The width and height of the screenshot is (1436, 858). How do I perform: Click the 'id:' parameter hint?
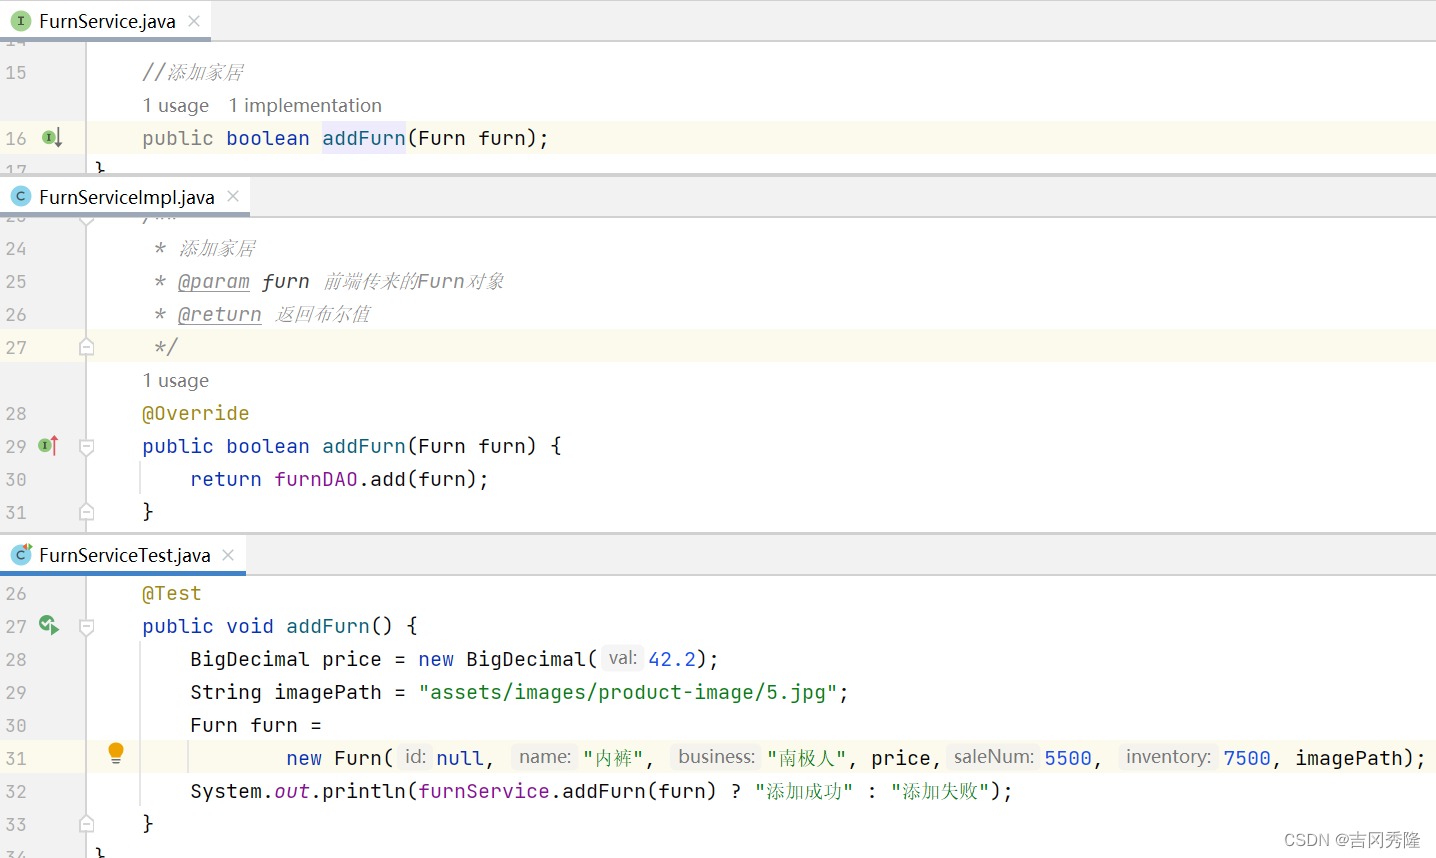tap(416, 757)
